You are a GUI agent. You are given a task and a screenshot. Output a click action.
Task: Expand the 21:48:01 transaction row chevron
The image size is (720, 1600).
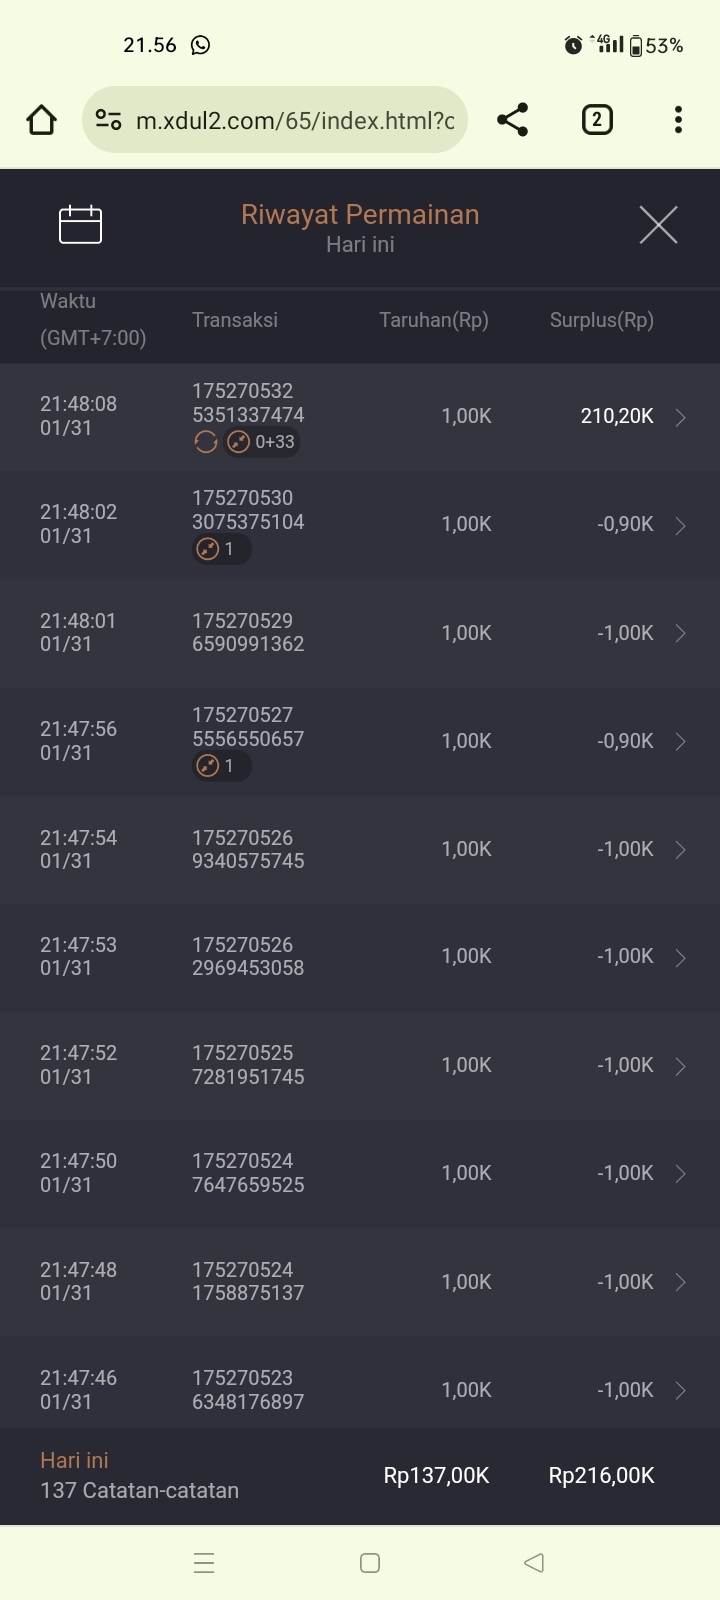pyautogui.click(x=680, y=633)
